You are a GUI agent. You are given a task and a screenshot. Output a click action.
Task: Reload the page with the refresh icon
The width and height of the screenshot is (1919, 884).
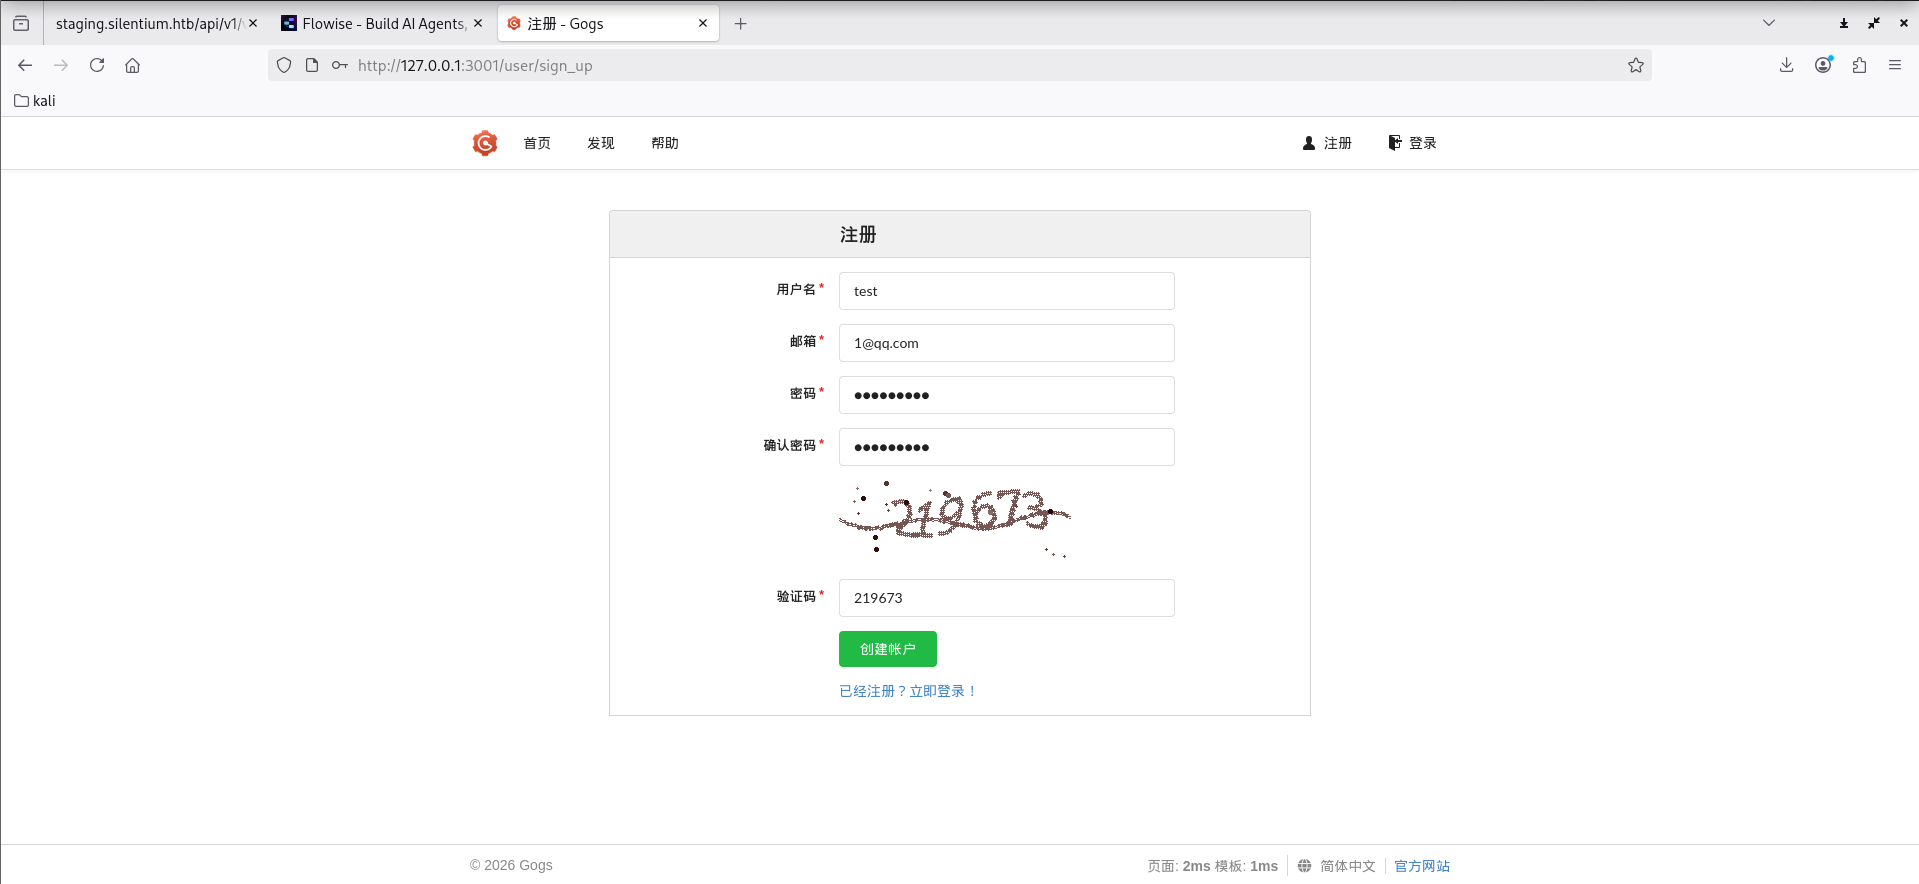(97, 65)
